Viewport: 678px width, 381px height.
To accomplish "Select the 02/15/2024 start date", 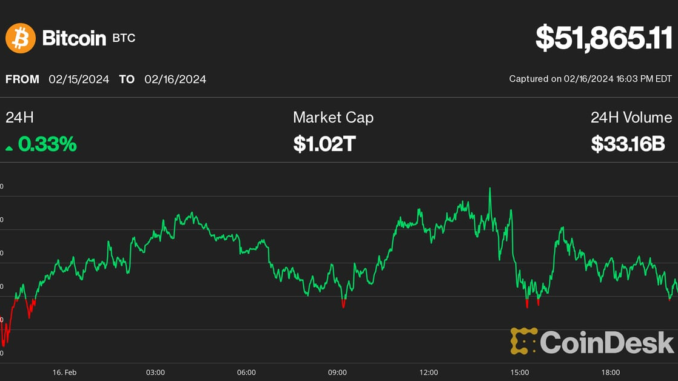I will tap(79, 79).
